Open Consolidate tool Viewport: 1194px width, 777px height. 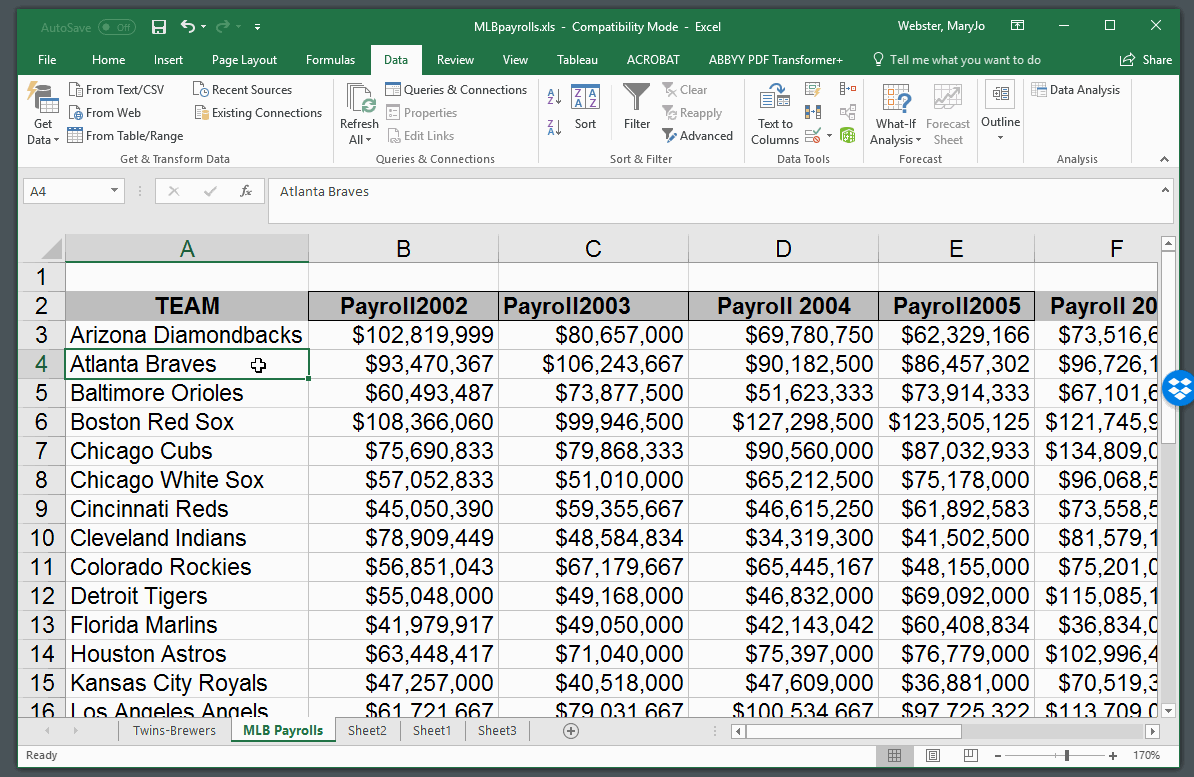(848, 90)
